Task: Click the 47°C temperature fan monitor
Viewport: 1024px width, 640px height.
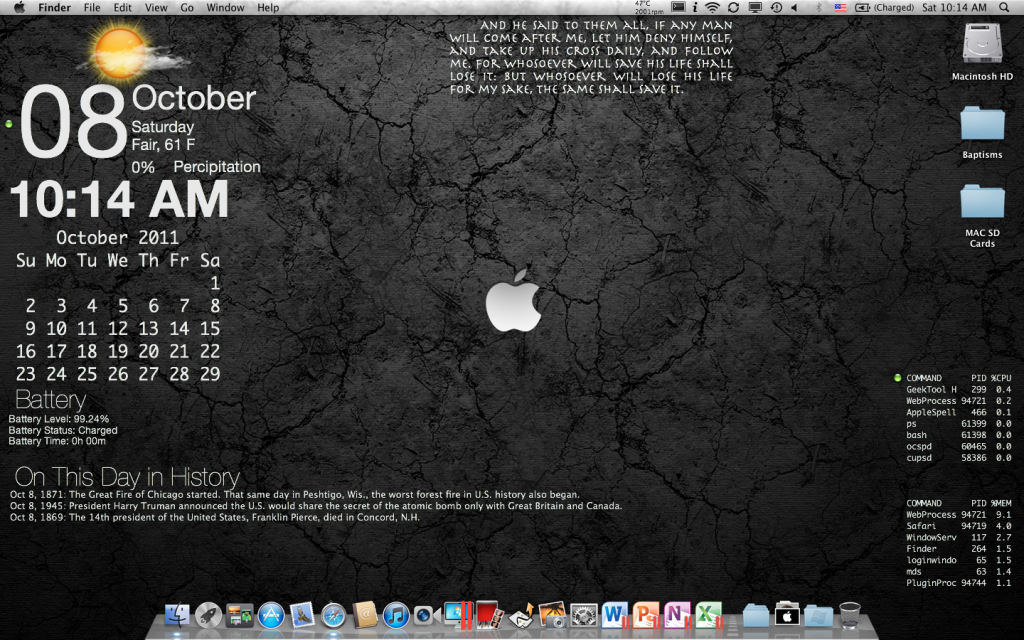Action: coord(648,7)
